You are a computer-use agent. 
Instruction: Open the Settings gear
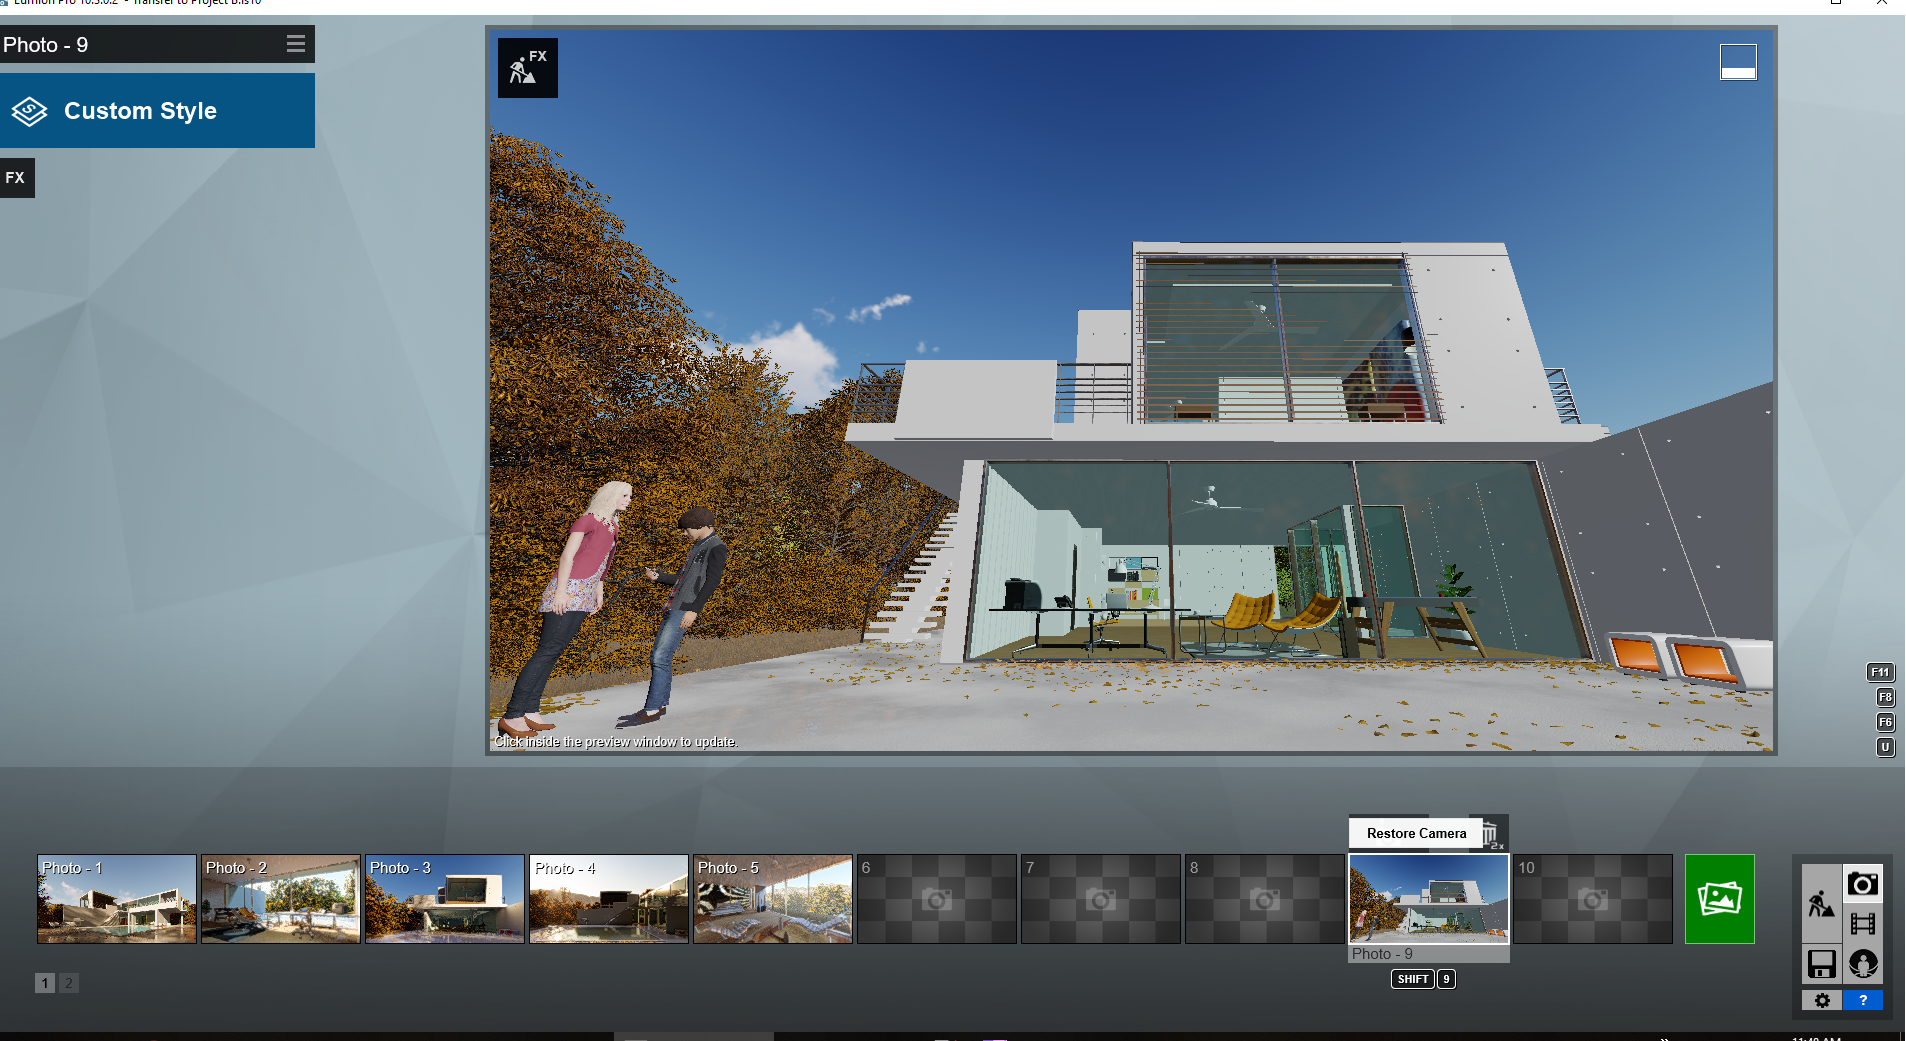click(x=1821, y=1000)
